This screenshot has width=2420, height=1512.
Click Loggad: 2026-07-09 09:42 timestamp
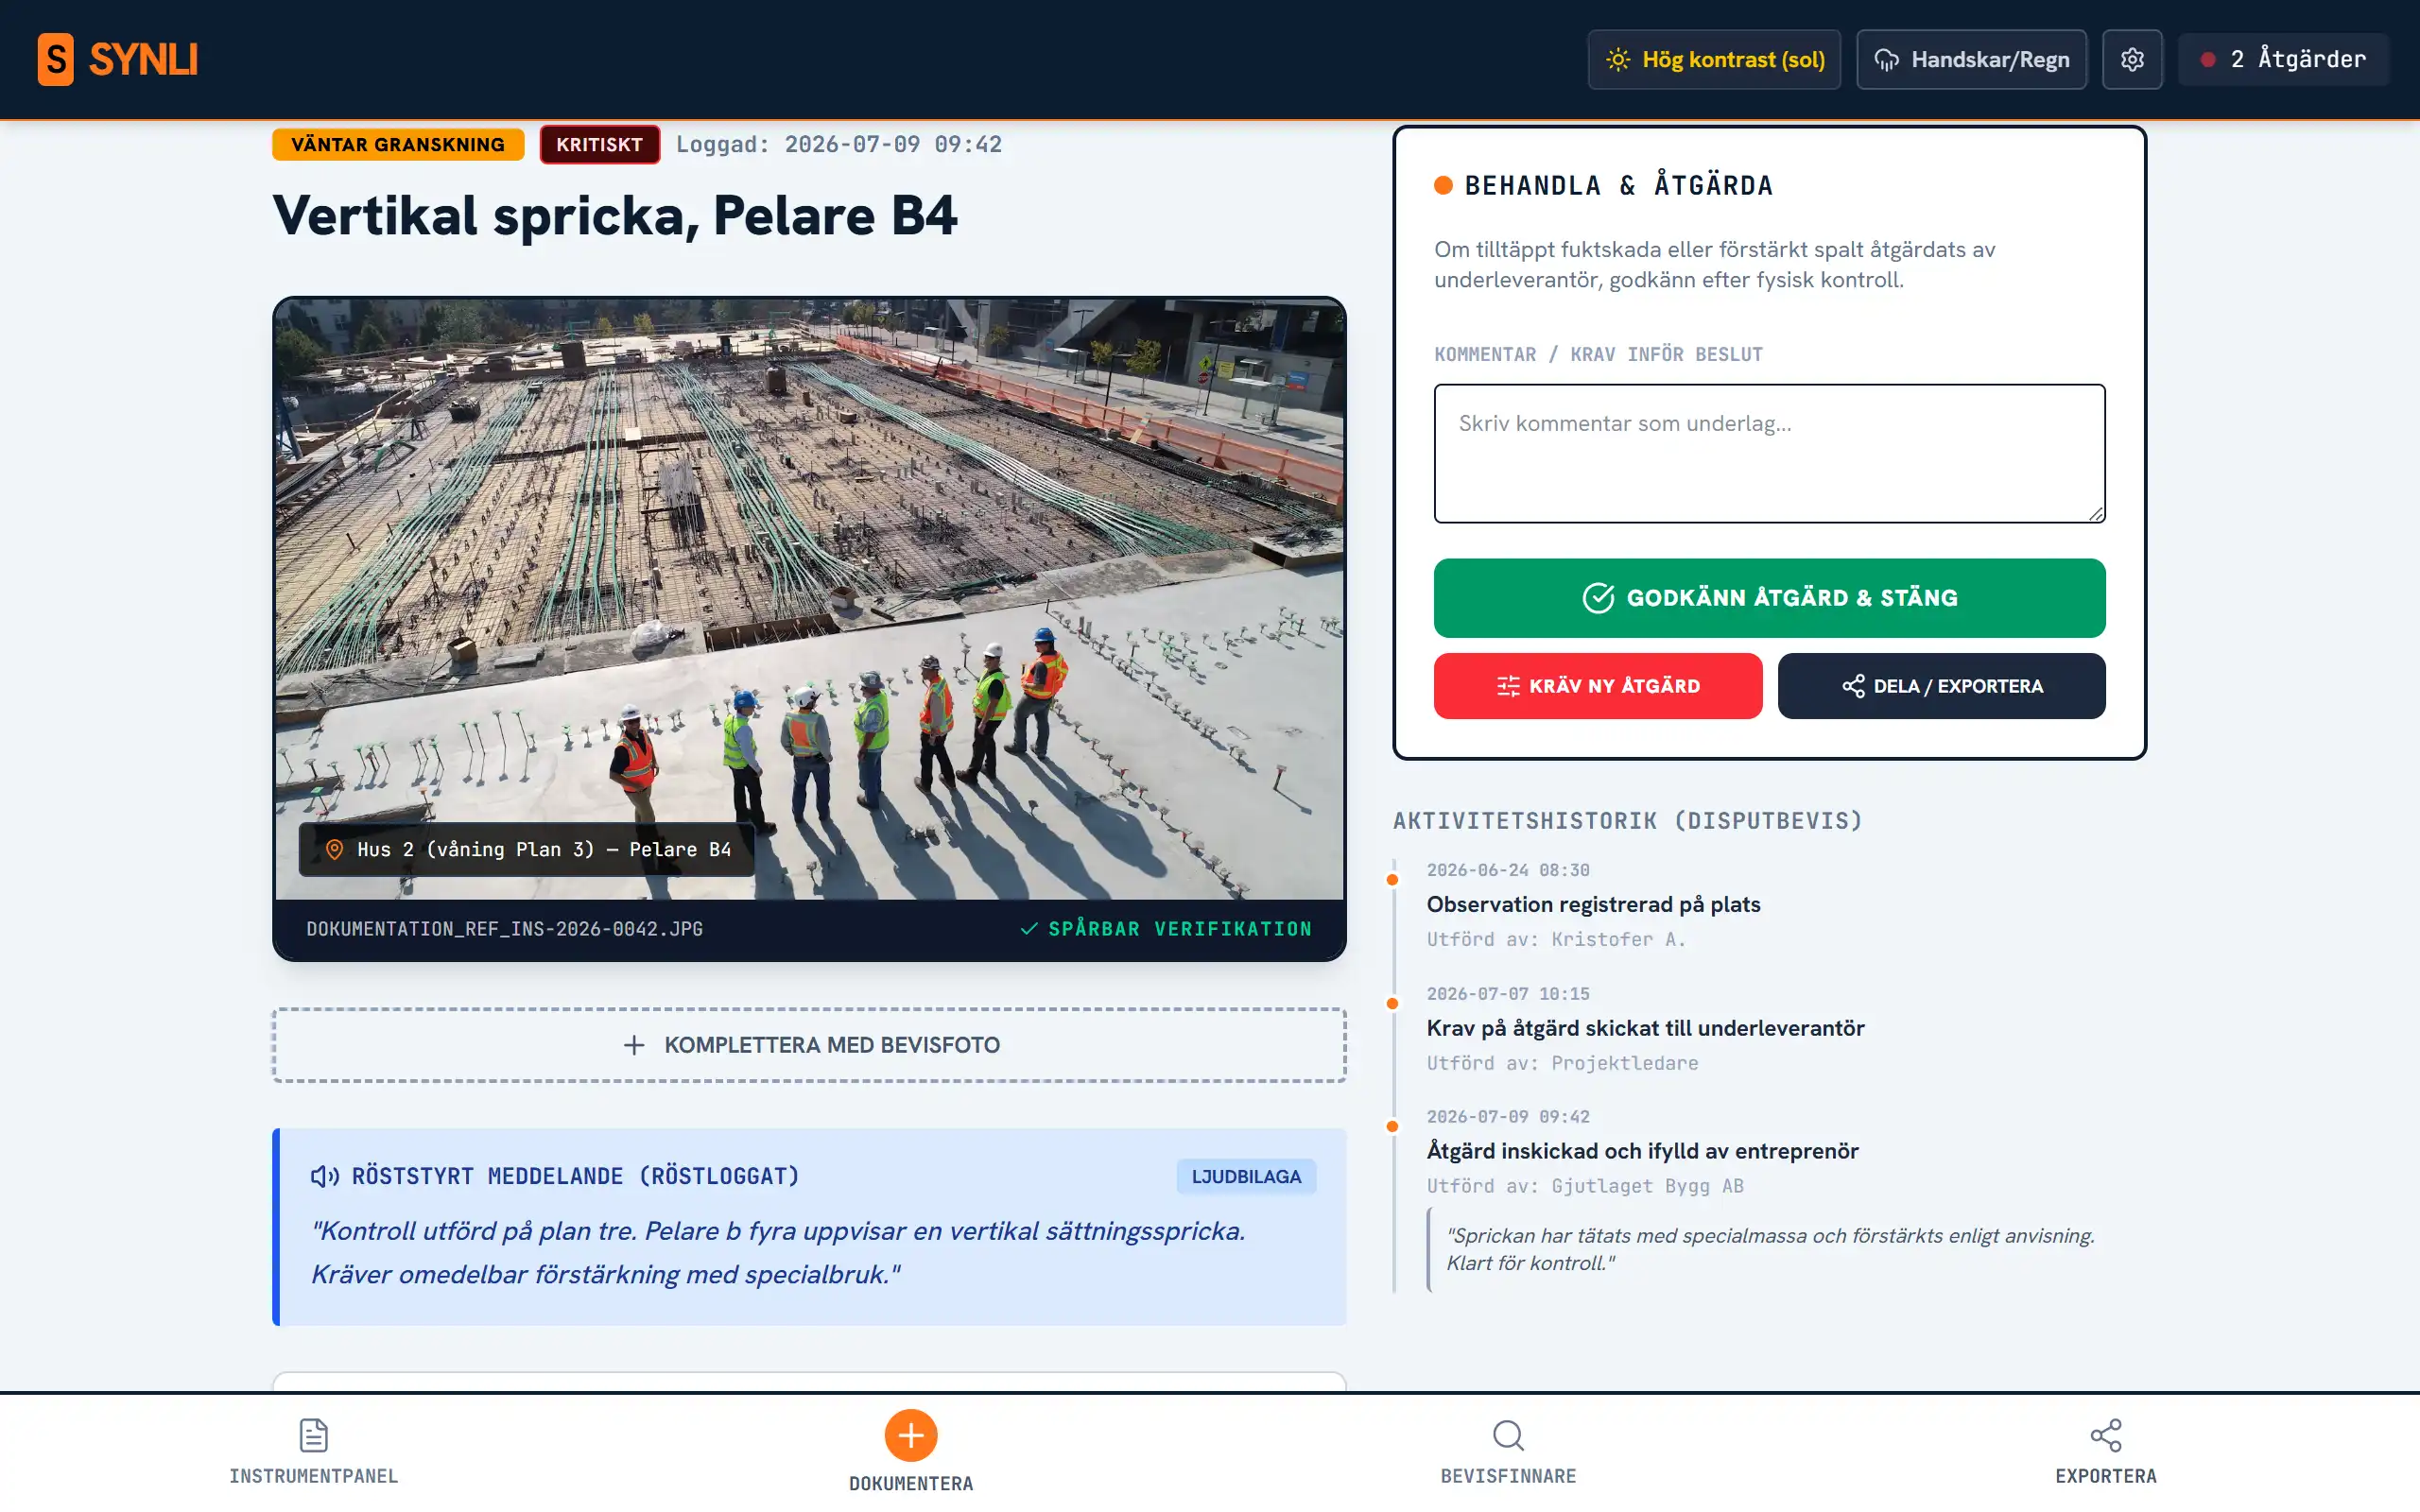(838, 144)
